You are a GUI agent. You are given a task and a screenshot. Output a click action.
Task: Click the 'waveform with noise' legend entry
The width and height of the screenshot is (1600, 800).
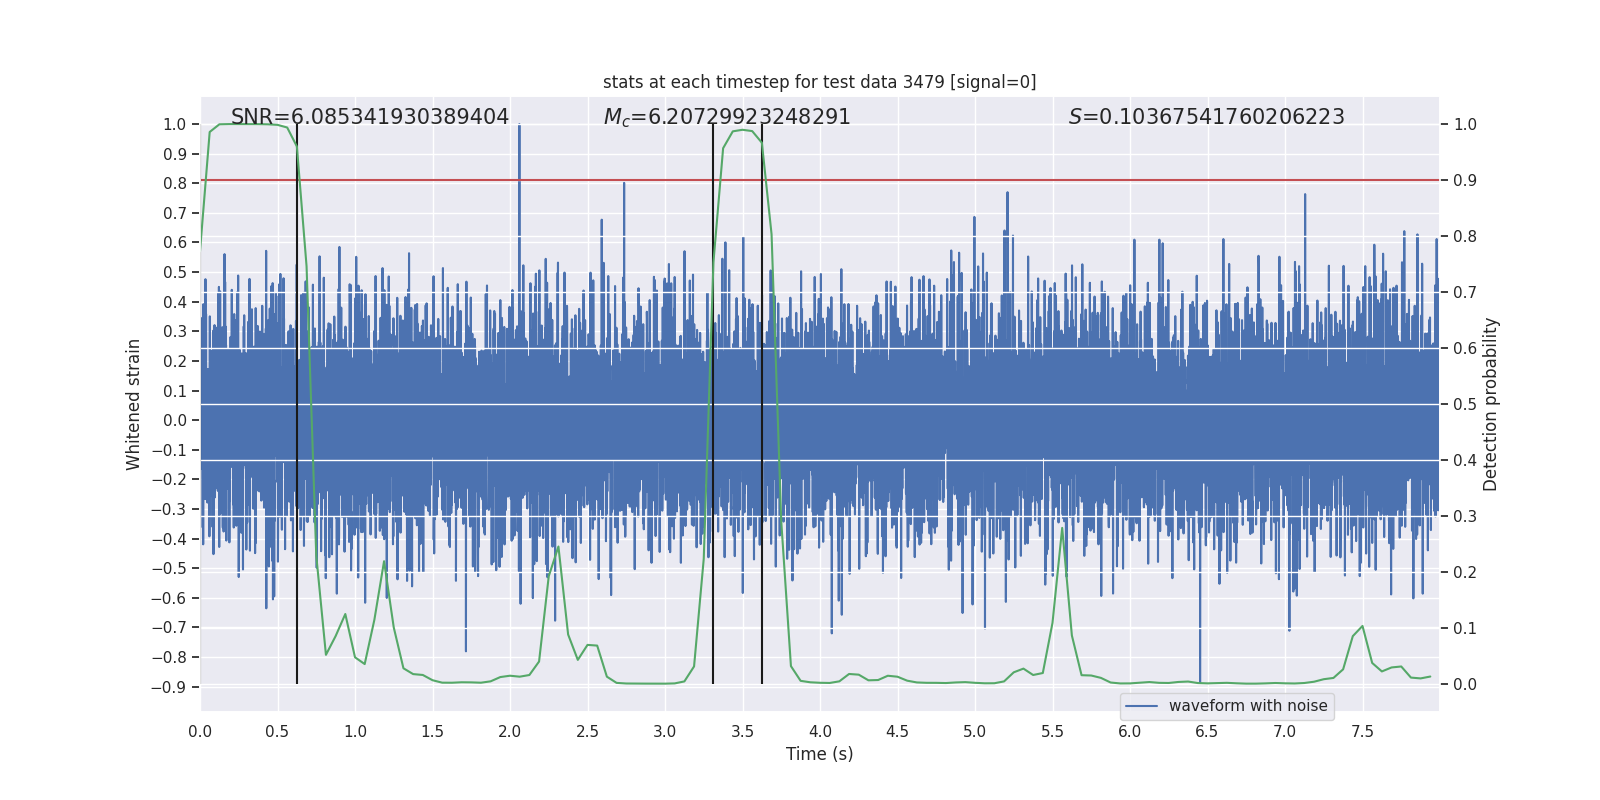[1248, 706]
